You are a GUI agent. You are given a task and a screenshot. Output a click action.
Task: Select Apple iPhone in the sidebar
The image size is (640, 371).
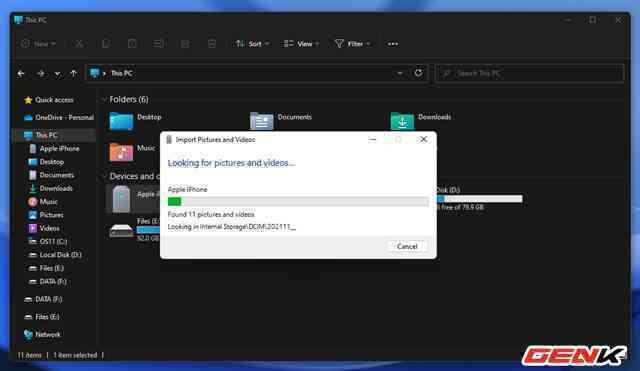54,149
